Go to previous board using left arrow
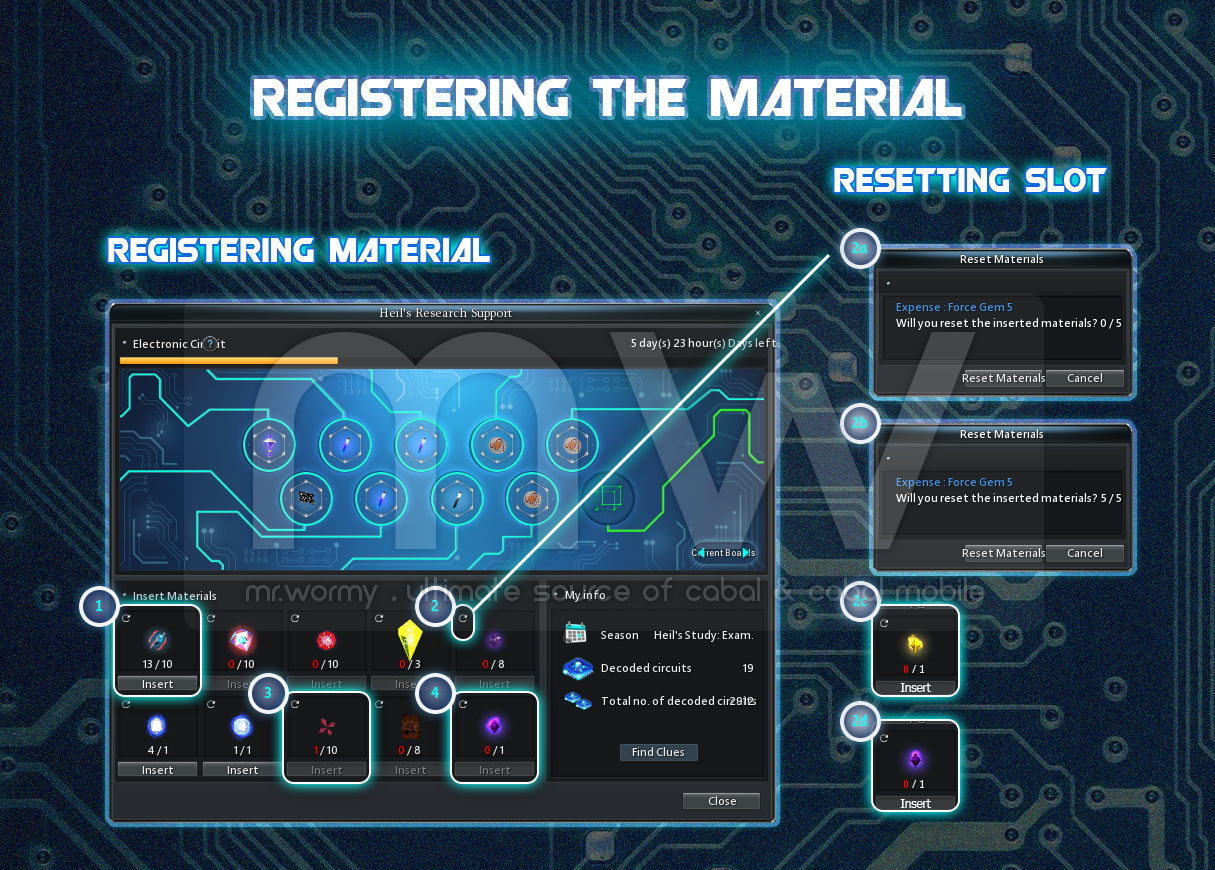 tap(700, 553)
